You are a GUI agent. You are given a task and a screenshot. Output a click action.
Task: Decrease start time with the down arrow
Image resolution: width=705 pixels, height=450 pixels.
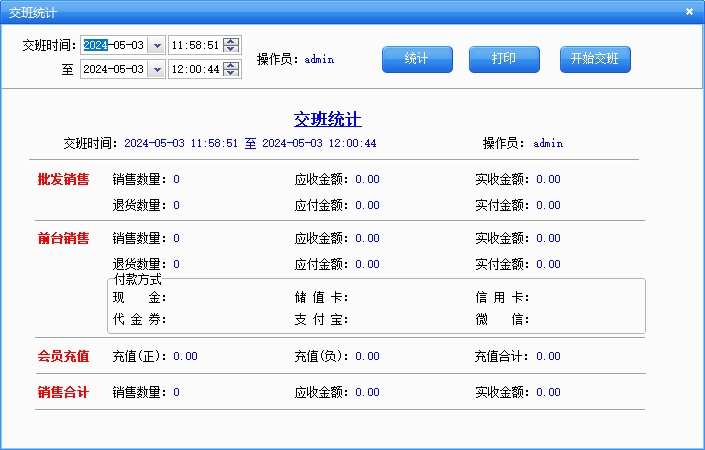(232, 49)
